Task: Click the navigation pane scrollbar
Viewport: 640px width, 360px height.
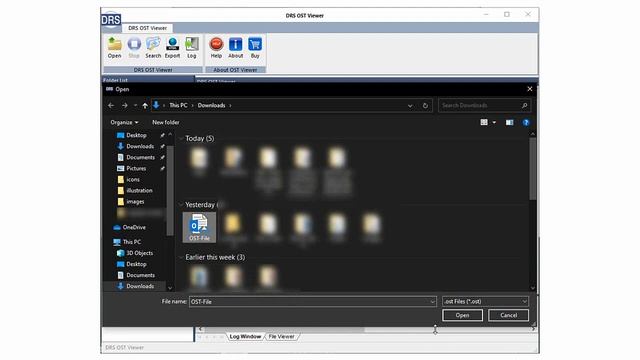Action: tap(170, 190)
